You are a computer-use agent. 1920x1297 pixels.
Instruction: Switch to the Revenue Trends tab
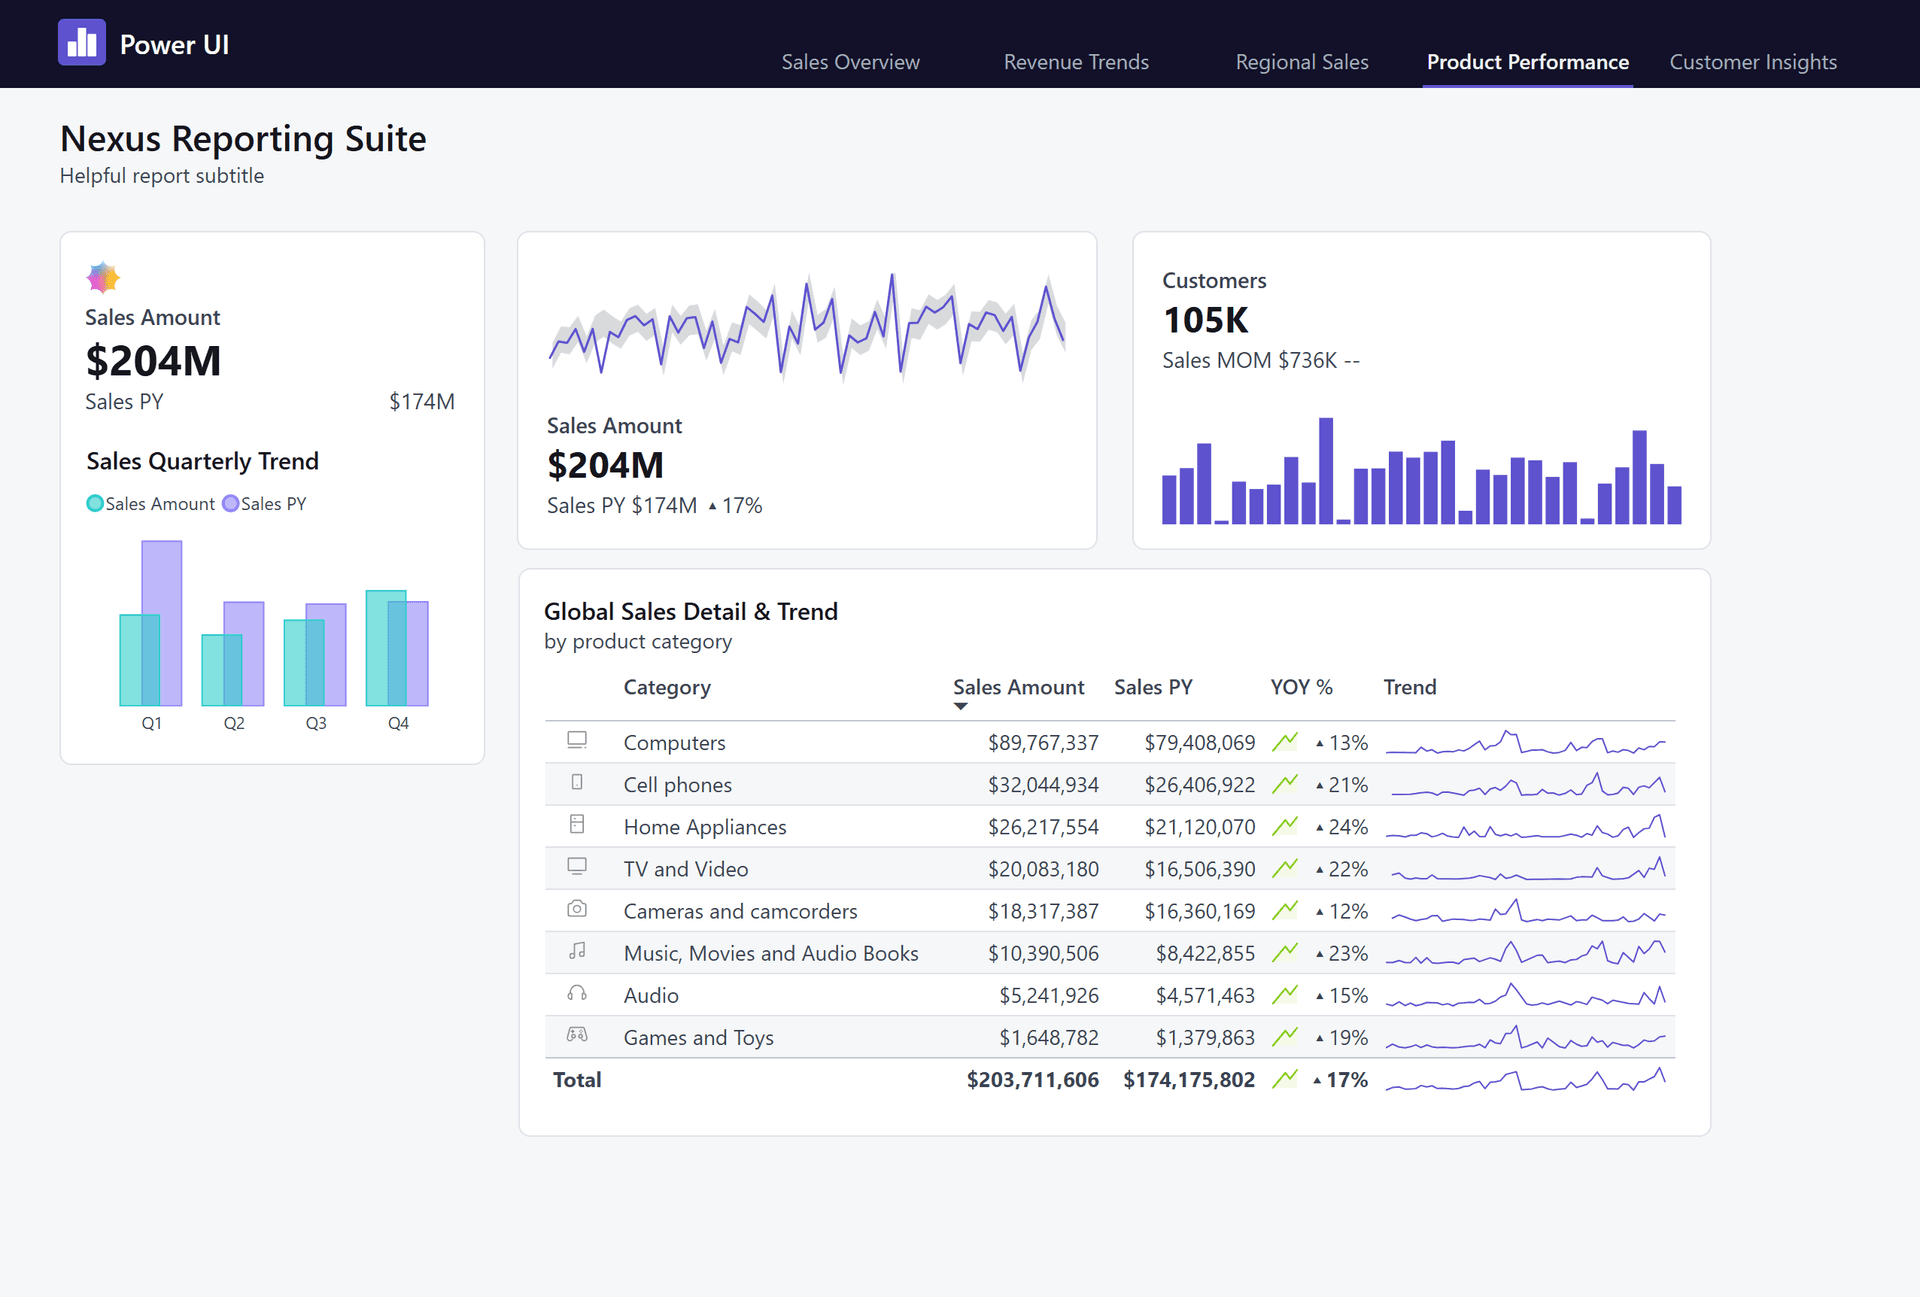coord(1076,62)
